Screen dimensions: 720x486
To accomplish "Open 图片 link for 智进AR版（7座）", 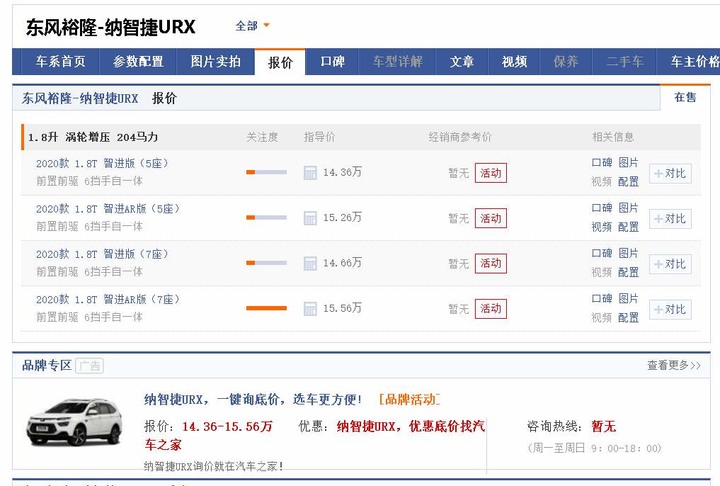I will [x=628, y=299].
